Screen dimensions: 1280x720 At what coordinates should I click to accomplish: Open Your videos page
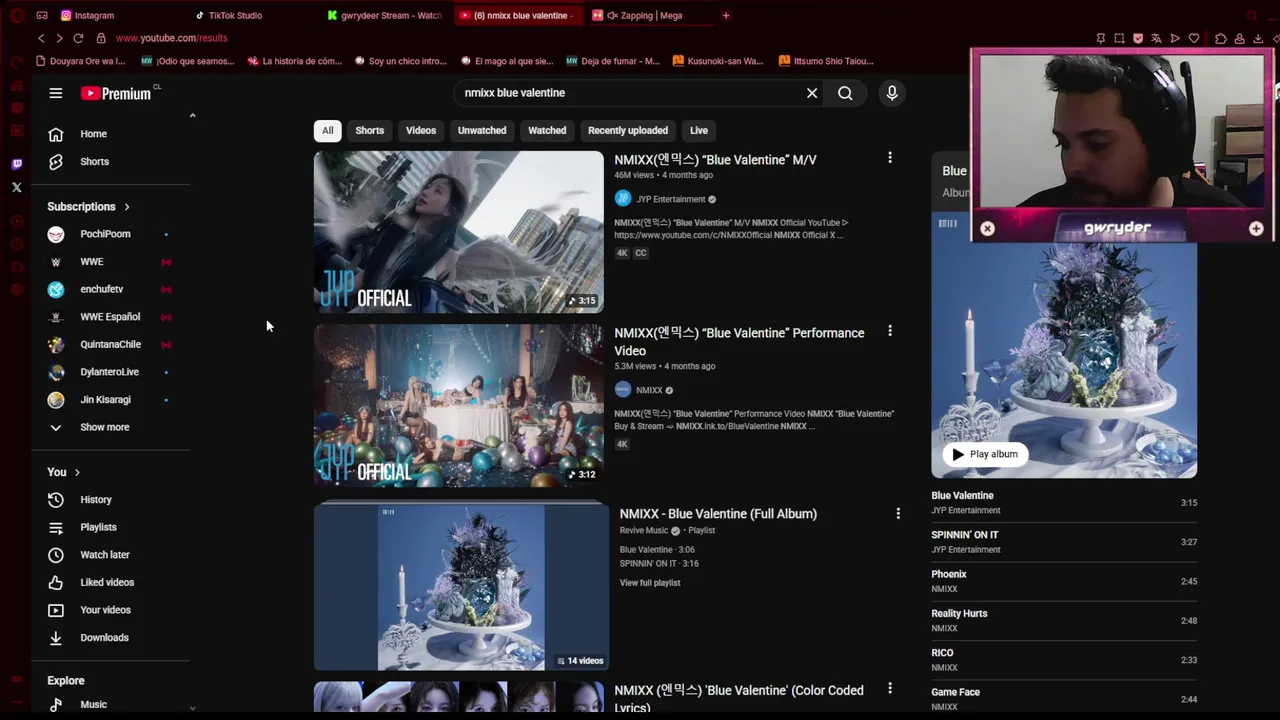(x=105, y=610)
